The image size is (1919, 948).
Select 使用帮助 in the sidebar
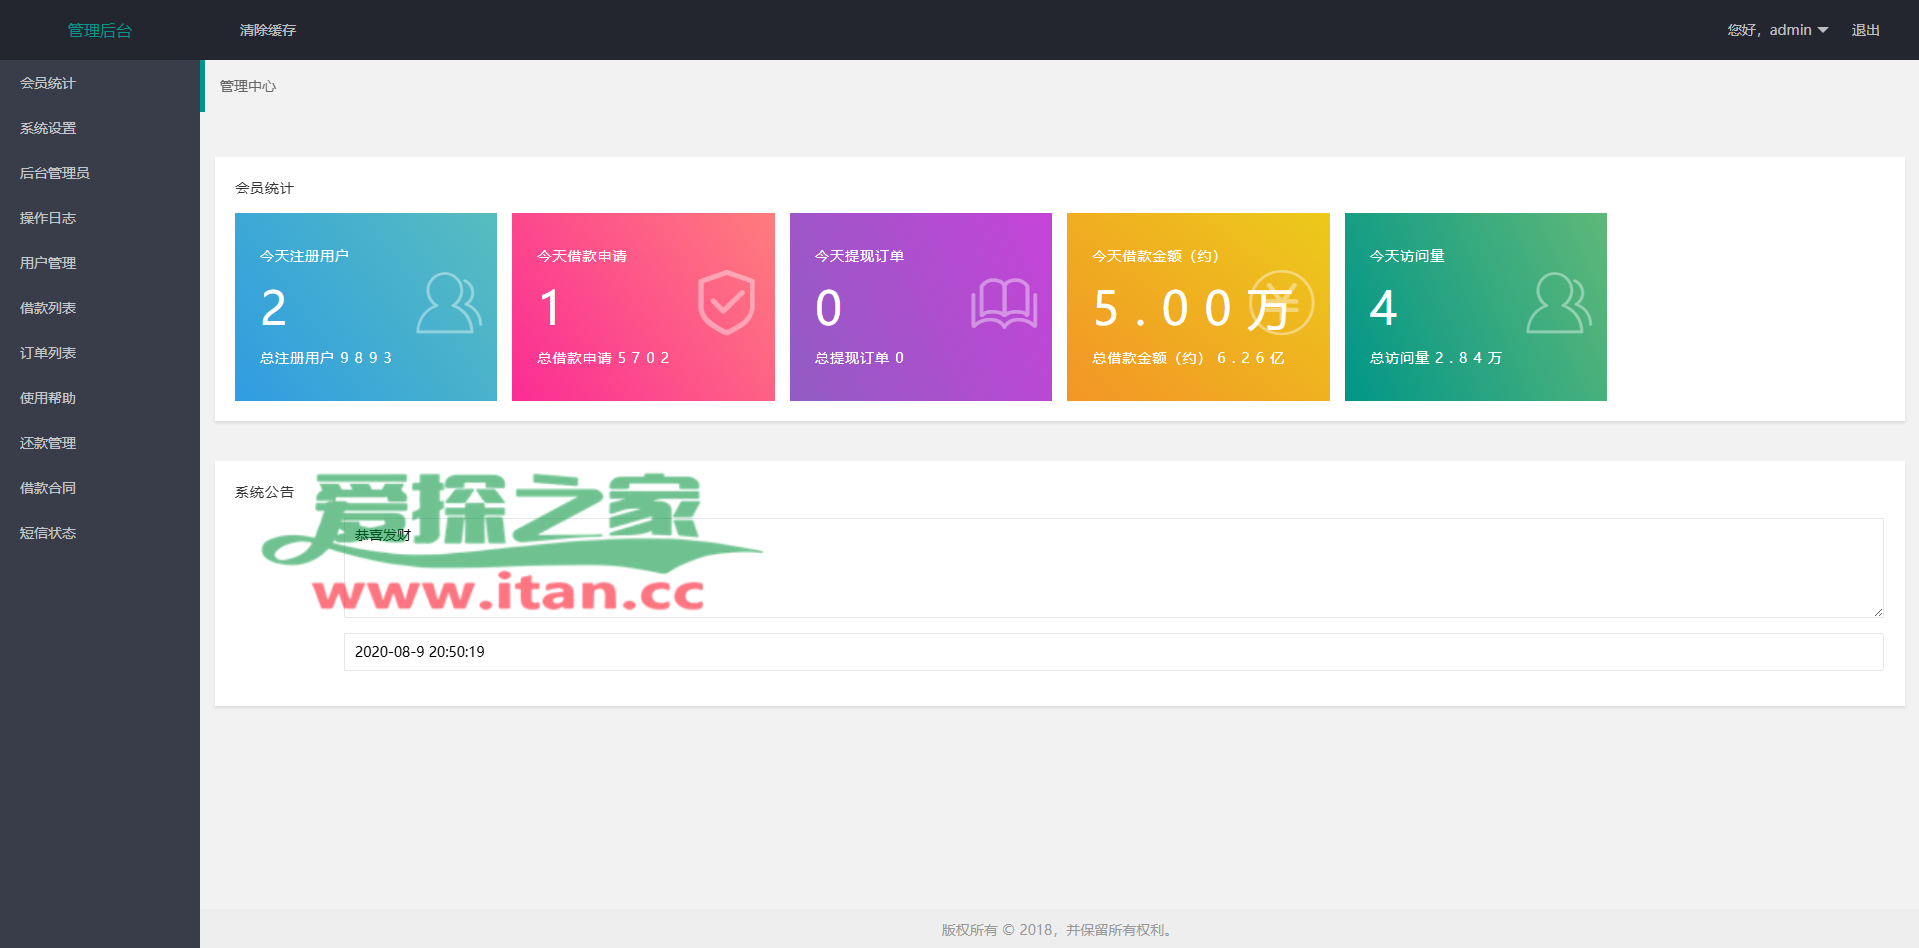click(100, 398)
